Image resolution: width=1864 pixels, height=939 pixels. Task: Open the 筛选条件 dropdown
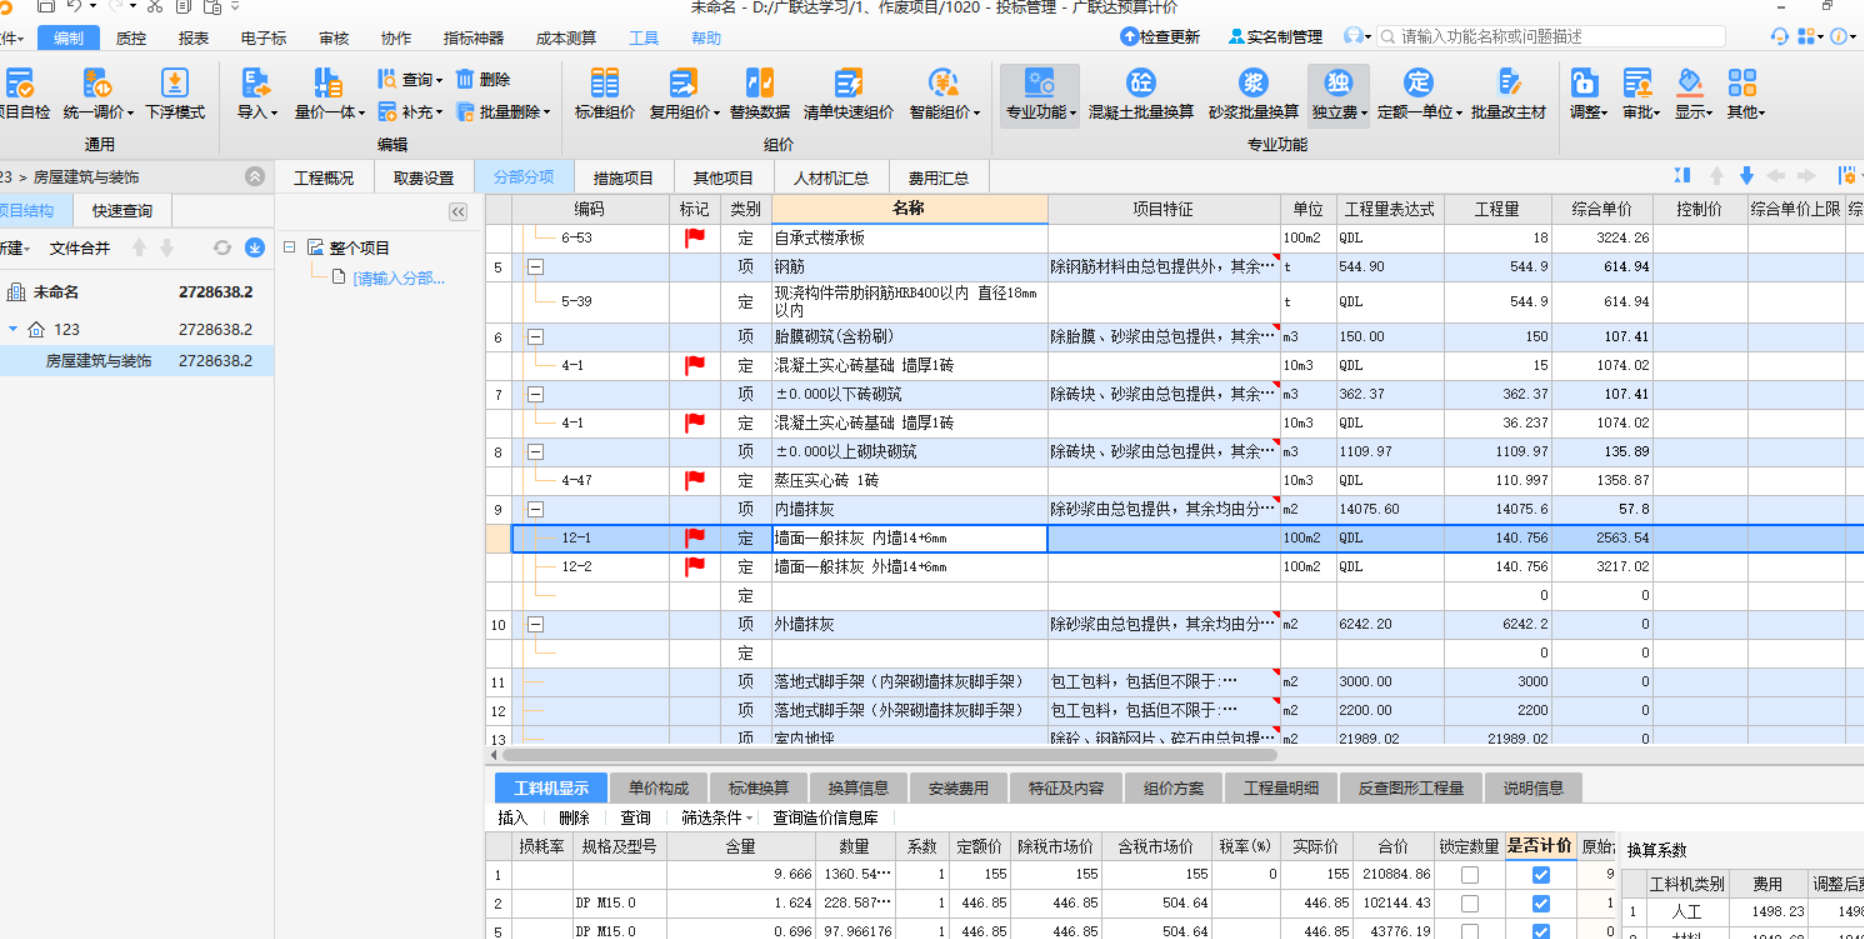712,817
